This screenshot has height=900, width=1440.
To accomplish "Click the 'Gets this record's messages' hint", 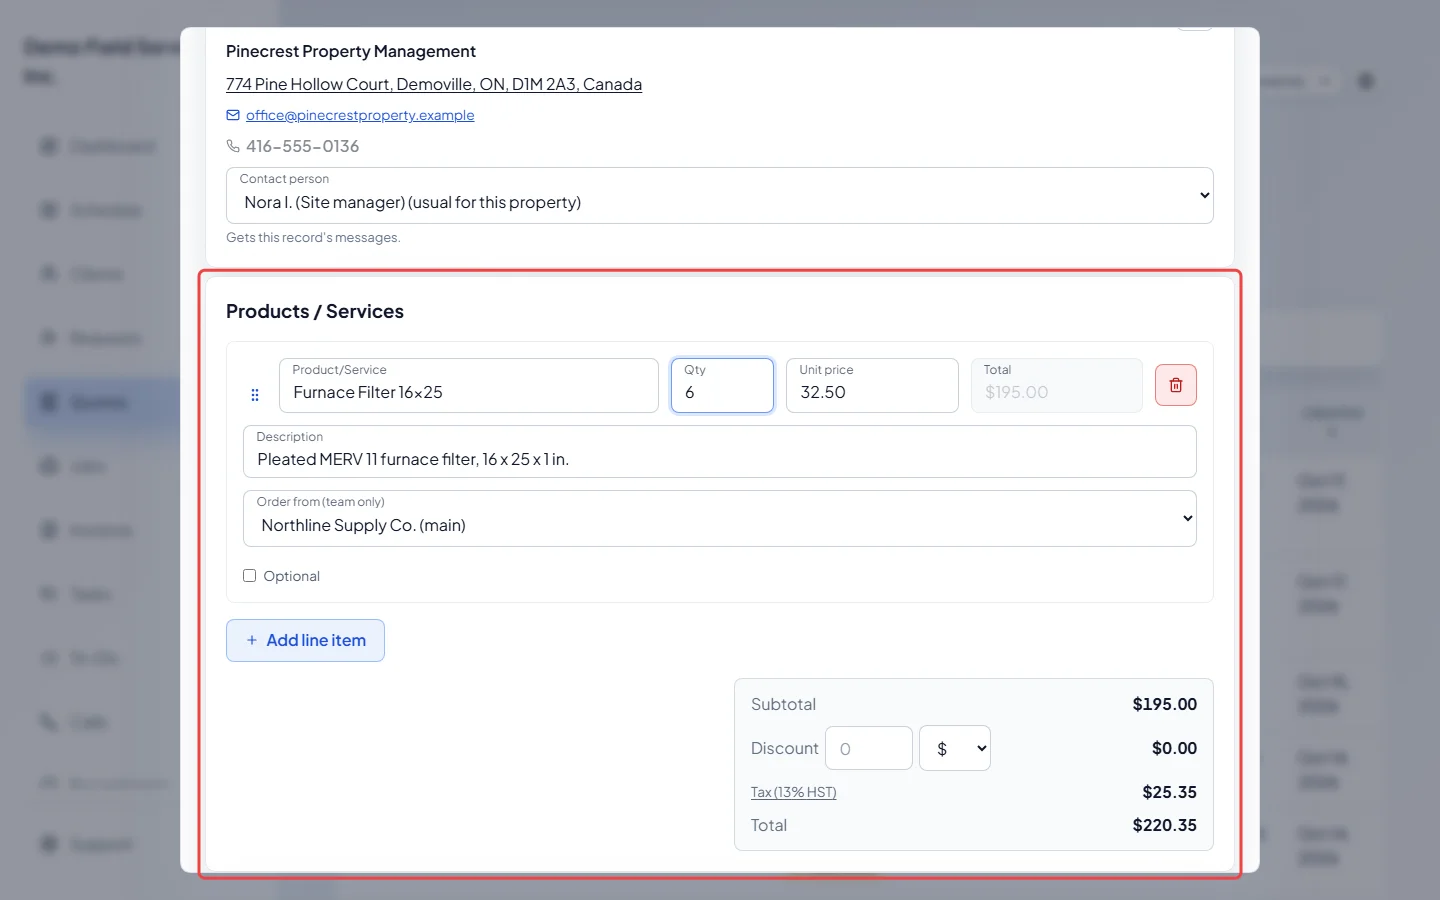I will pyautogui.click(x=313, y=237).
